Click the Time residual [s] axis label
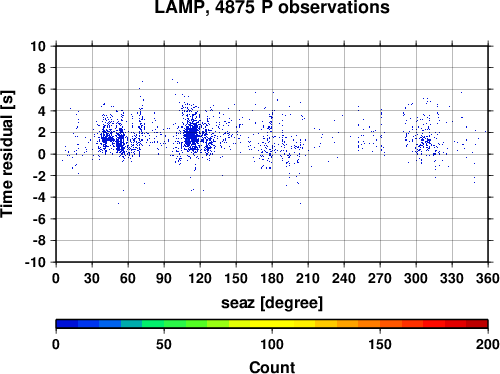Screen dimensions: 500x374 tap(7, 154)
